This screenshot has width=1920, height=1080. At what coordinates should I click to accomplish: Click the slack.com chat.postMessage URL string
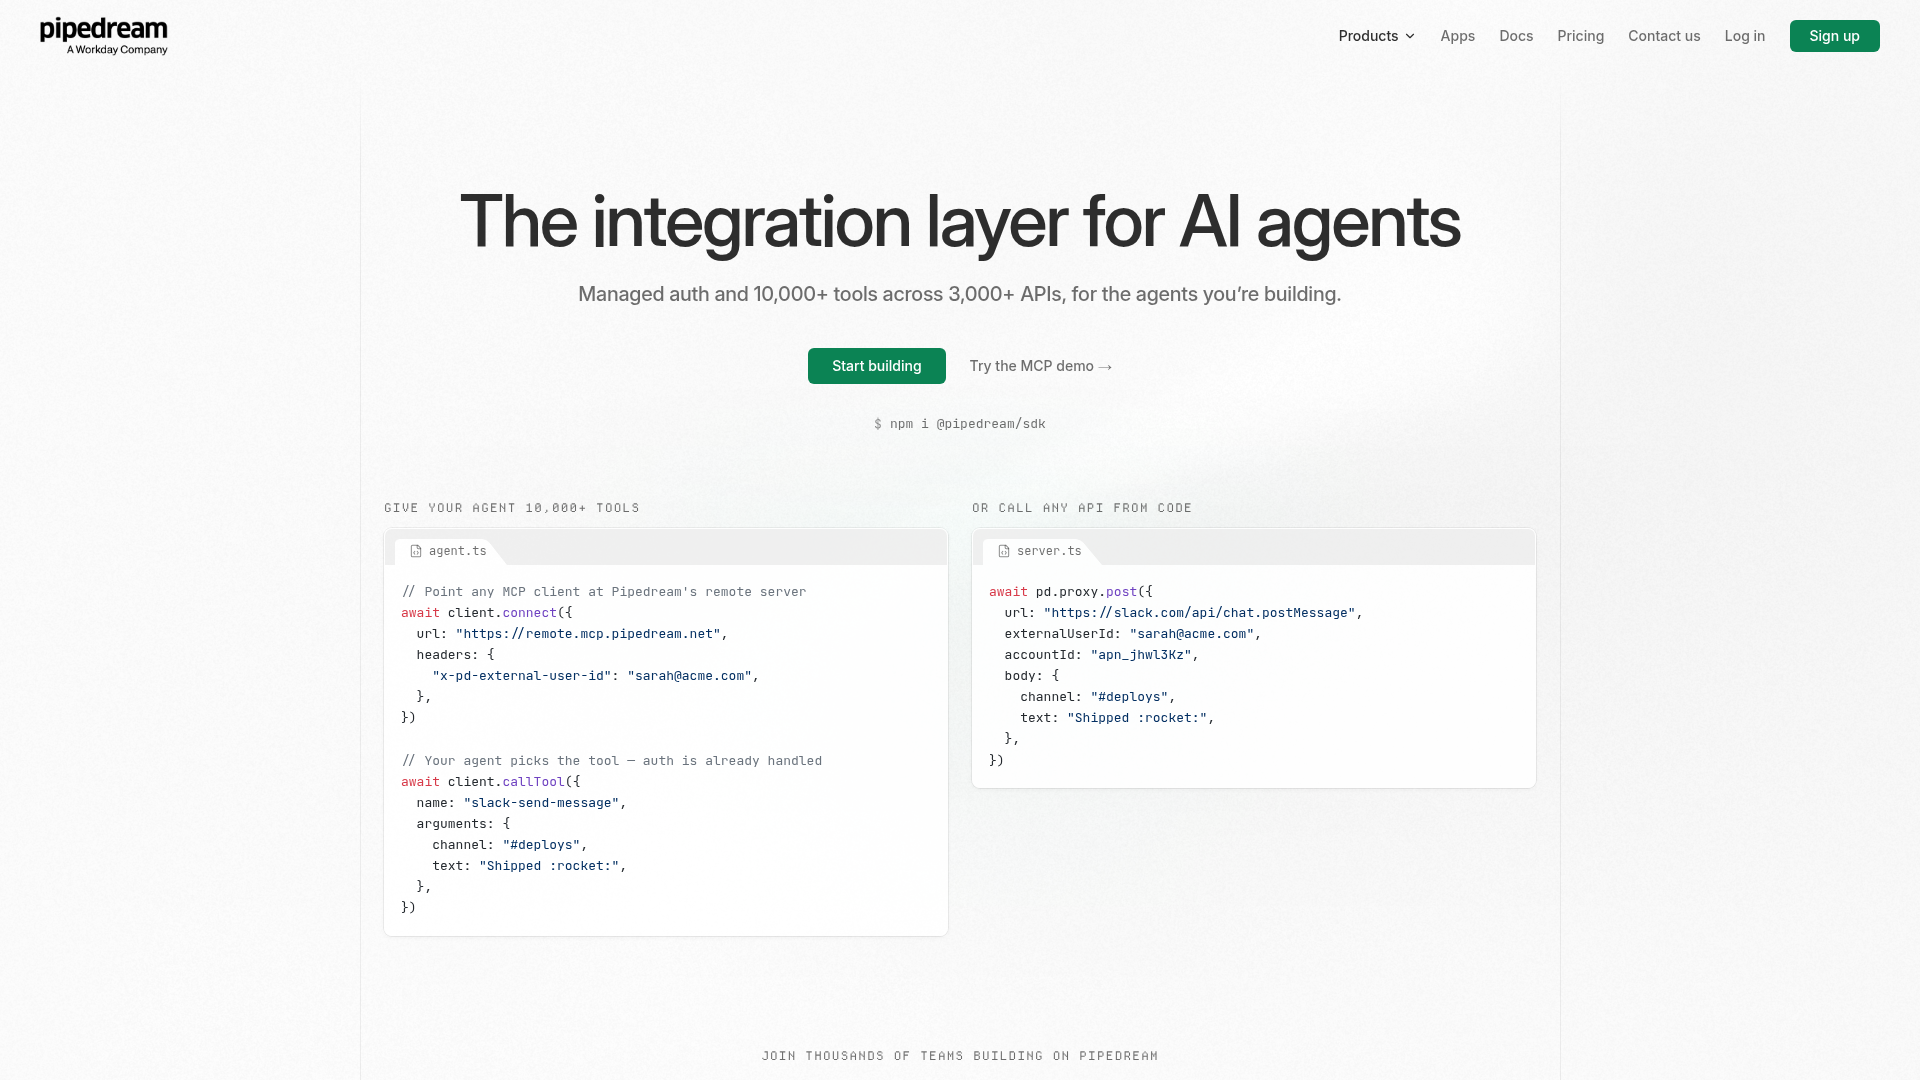pyautogui.click(x=1199, y=613)
